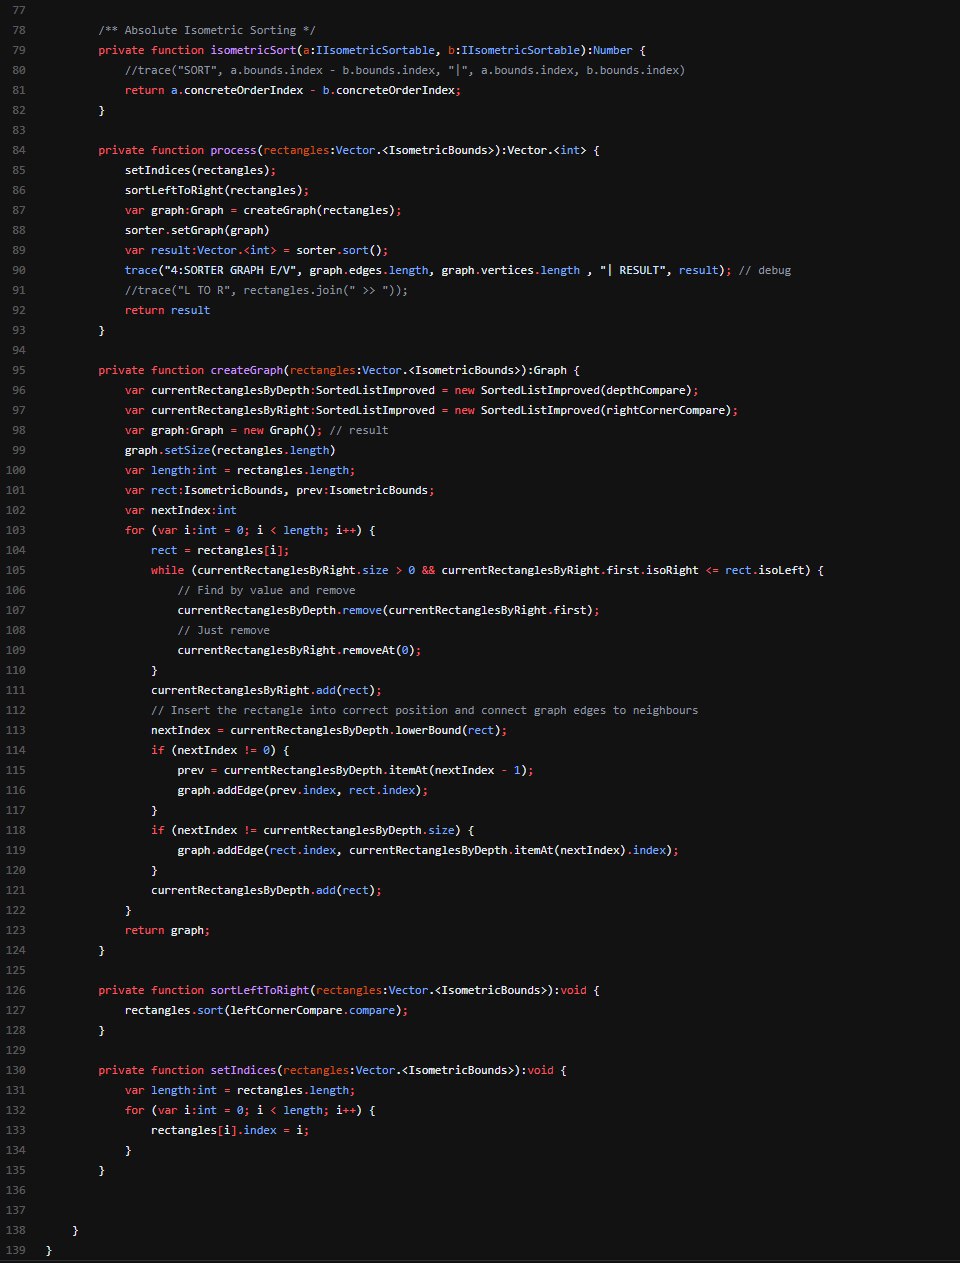This screenshot has height=1263, width=960.
Task: Click the comment "// Just remove"
Action: [223, 630]
